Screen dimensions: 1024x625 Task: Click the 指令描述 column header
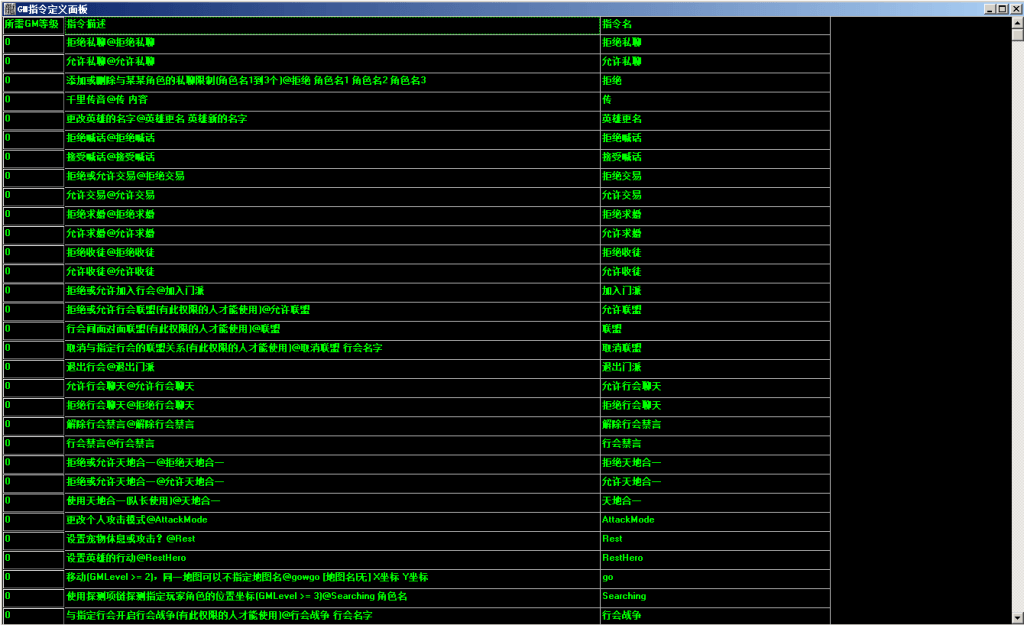point(331,24)
